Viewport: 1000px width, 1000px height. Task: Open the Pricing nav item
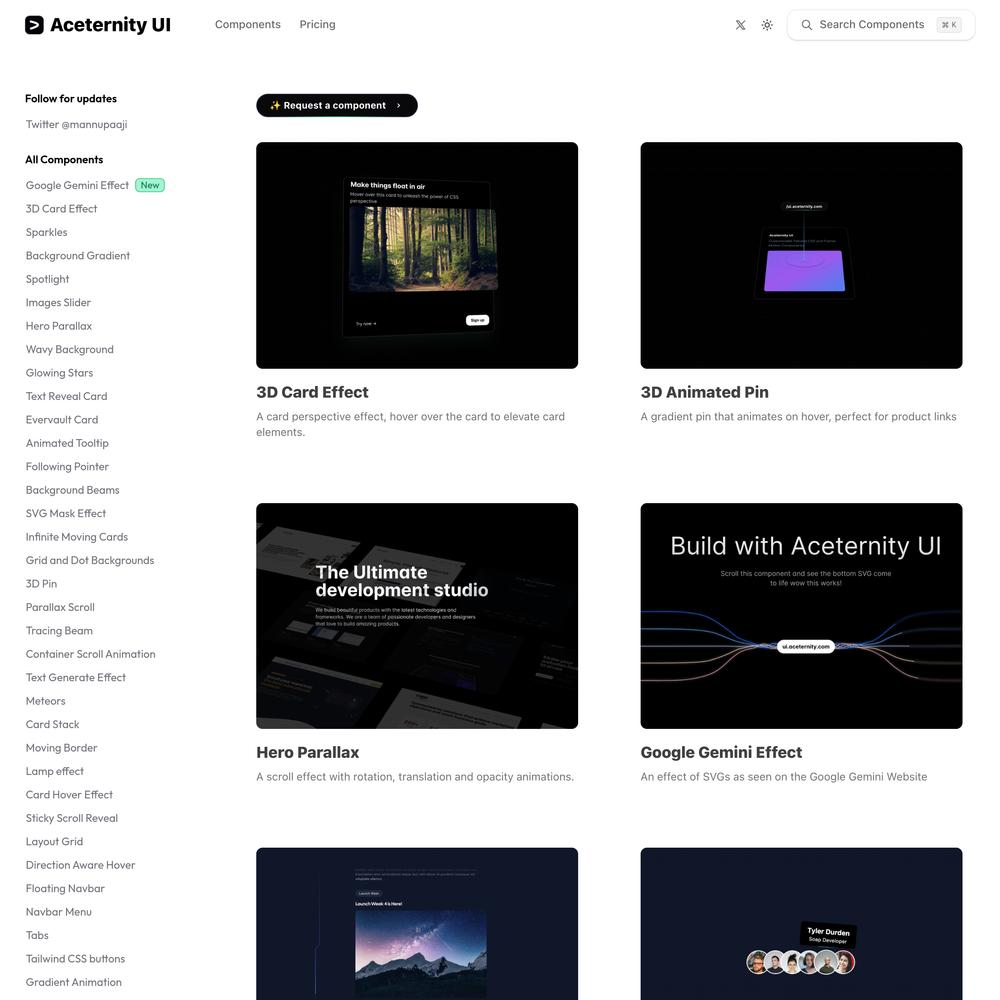pos(318,24)
